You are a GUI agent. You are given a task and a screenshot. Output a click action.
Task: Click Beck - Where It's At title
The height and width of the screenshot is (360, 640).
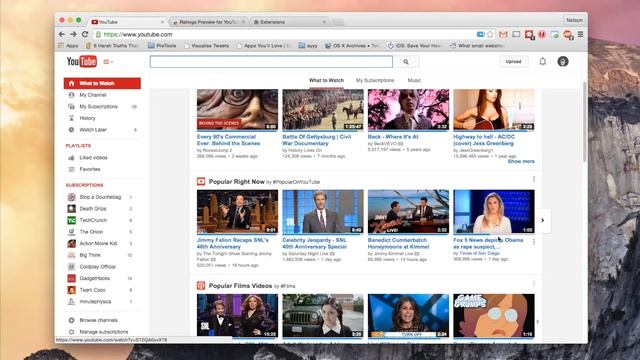click(393, 137)
